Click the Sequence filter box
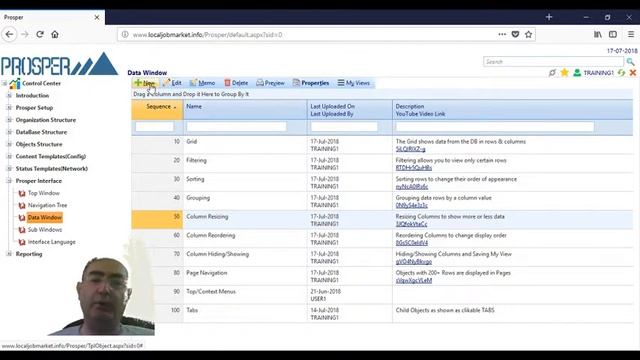 coord(155,127)
